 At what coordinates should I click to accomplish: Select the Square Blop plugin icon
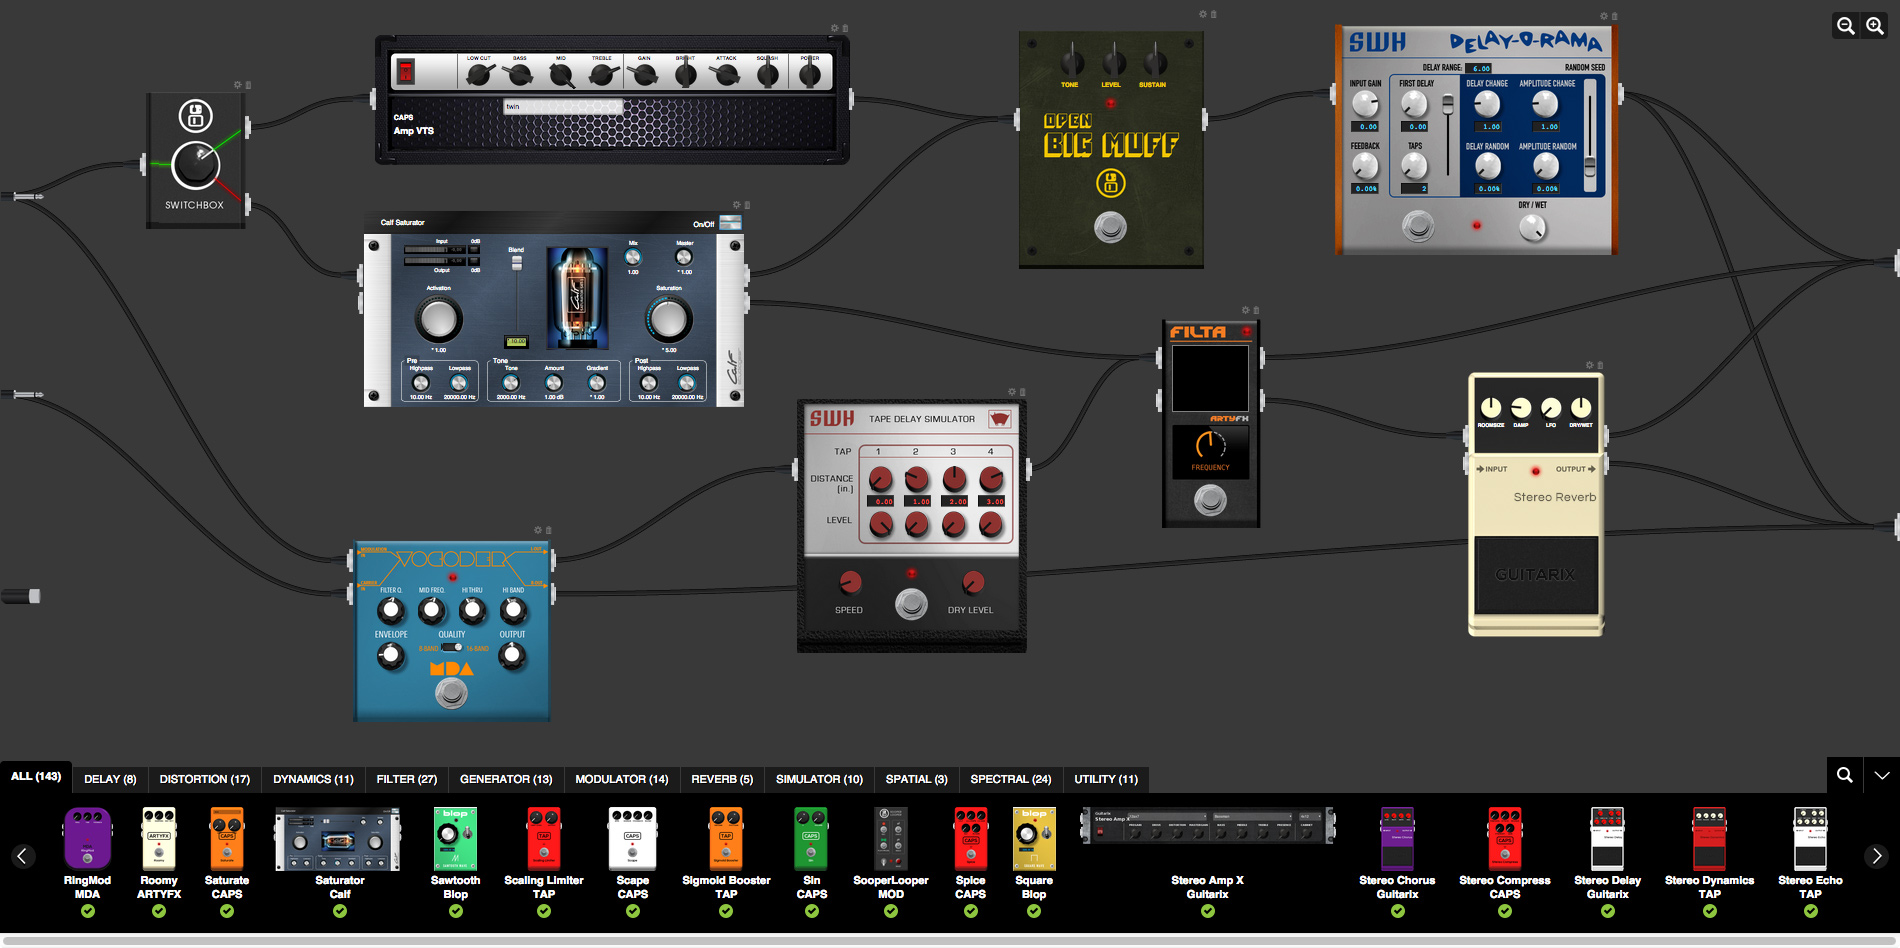(1034, 839)
